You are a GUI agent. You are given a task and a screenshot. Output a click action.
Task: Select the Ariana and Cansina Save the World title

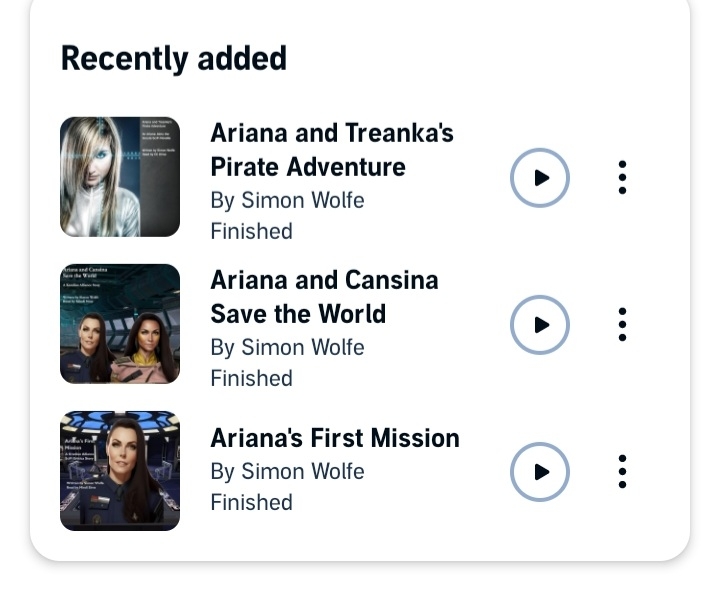click(x=324, y=296)
